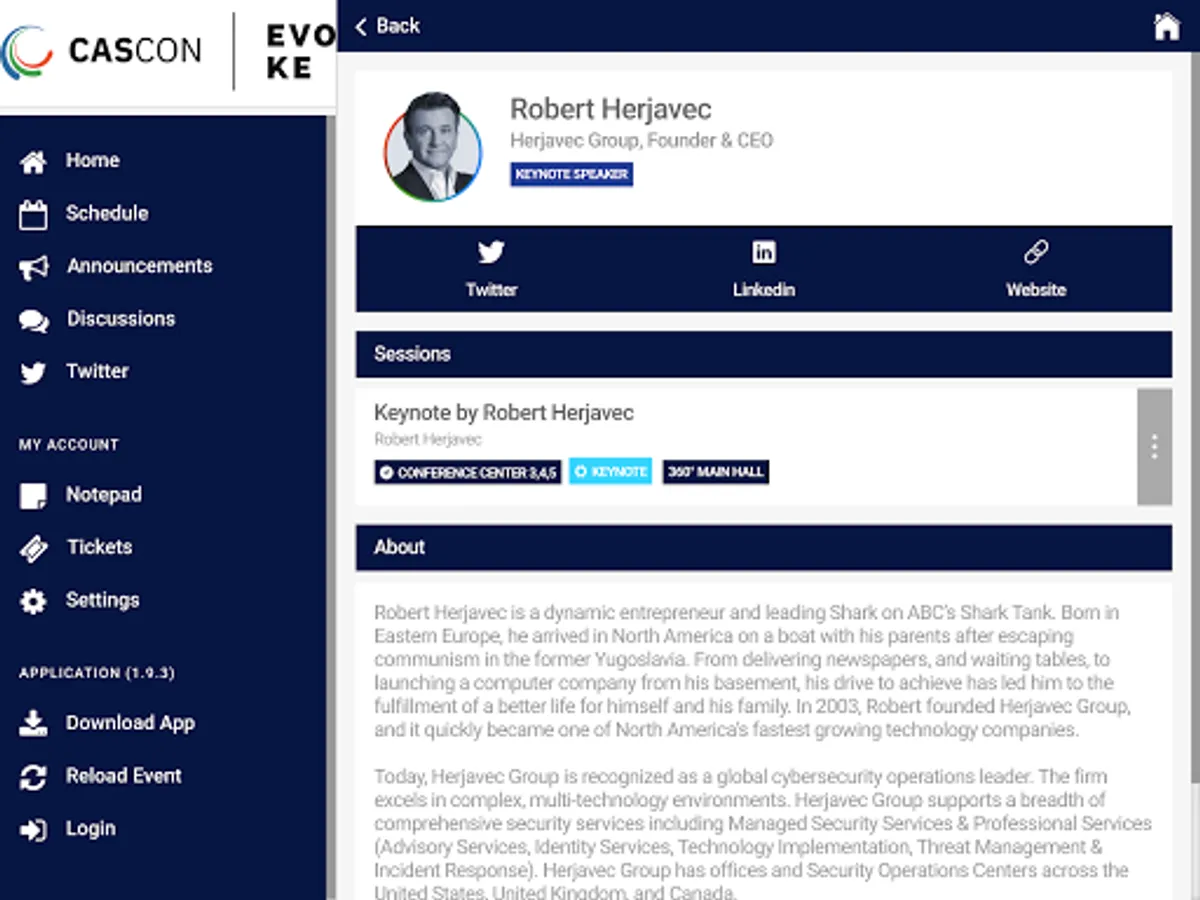Click the Keynote Speaker badge
The height and width of the screenshot is (900, 1200).
coord(571,174)
